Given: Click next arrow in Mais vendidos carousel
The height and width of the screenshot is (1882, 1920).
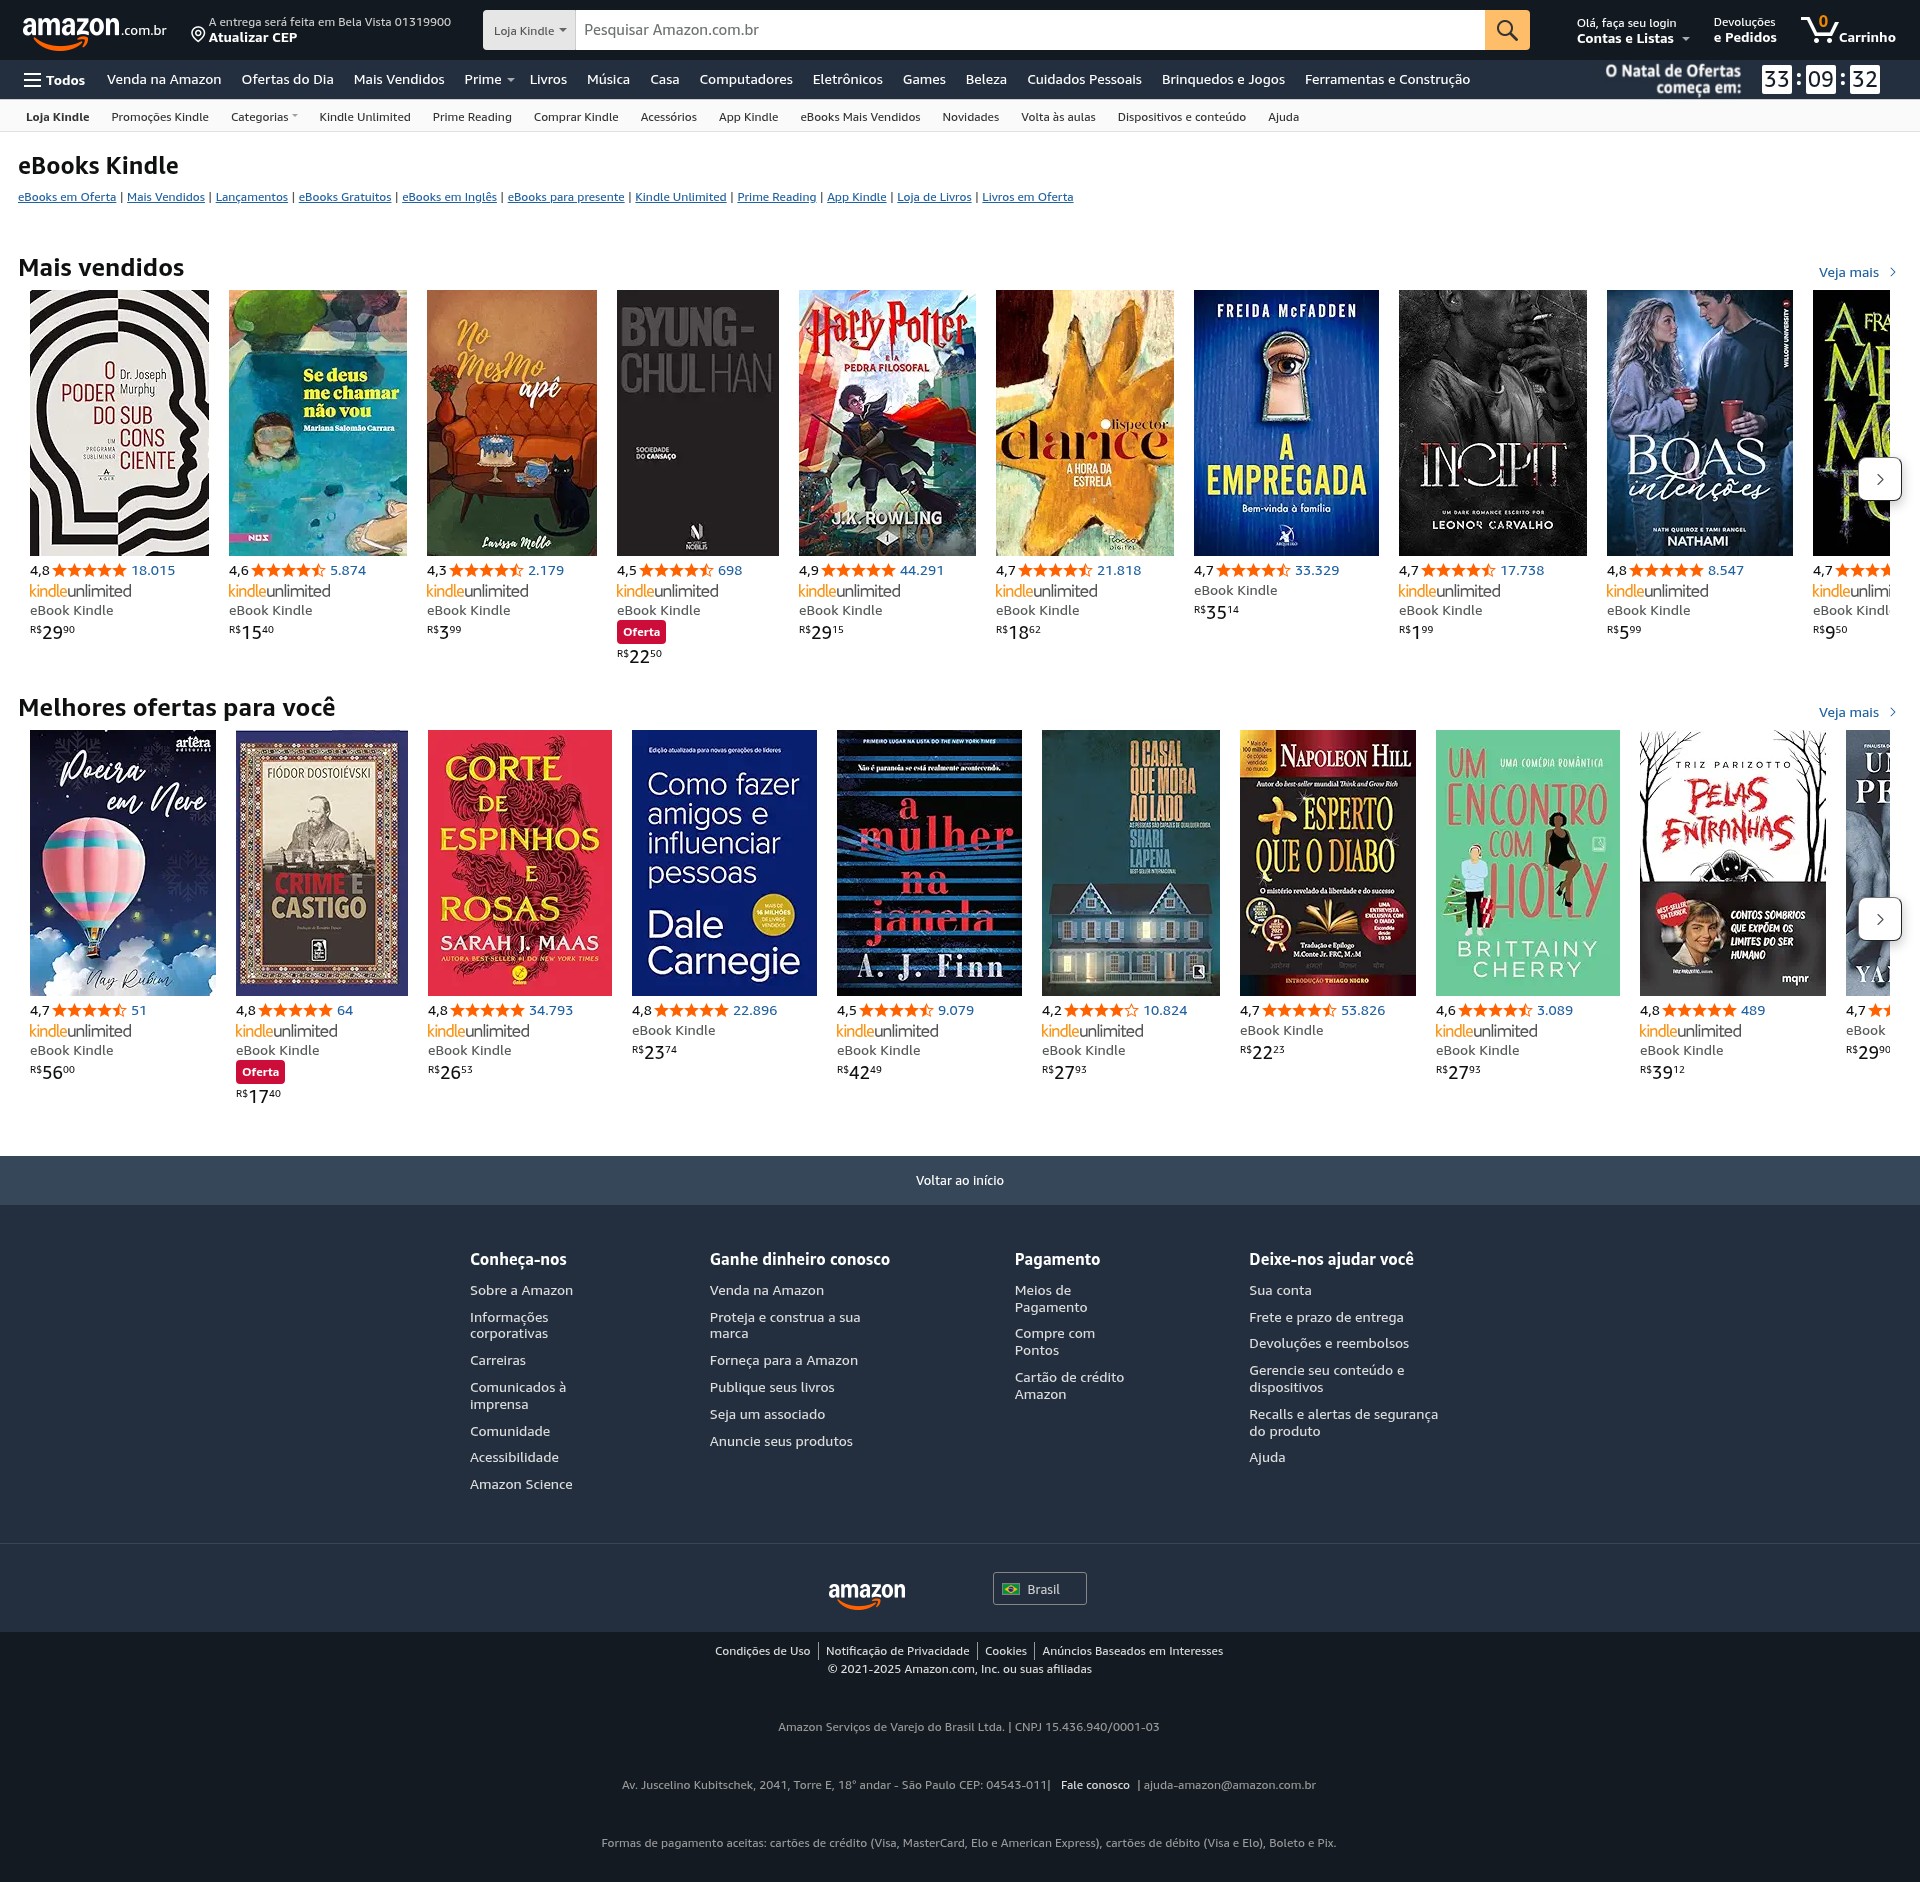Looking at the screenshot, I should 1880,479.
